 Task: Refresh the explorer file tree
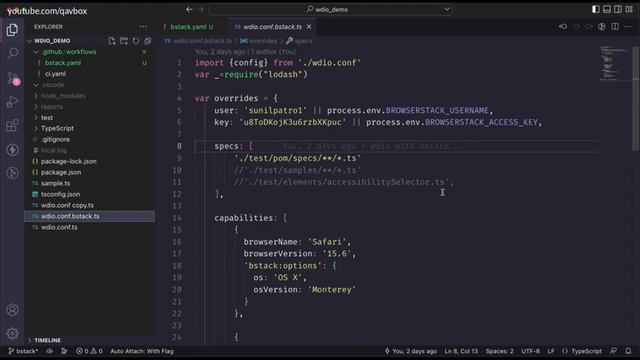[x=136, y=41]
